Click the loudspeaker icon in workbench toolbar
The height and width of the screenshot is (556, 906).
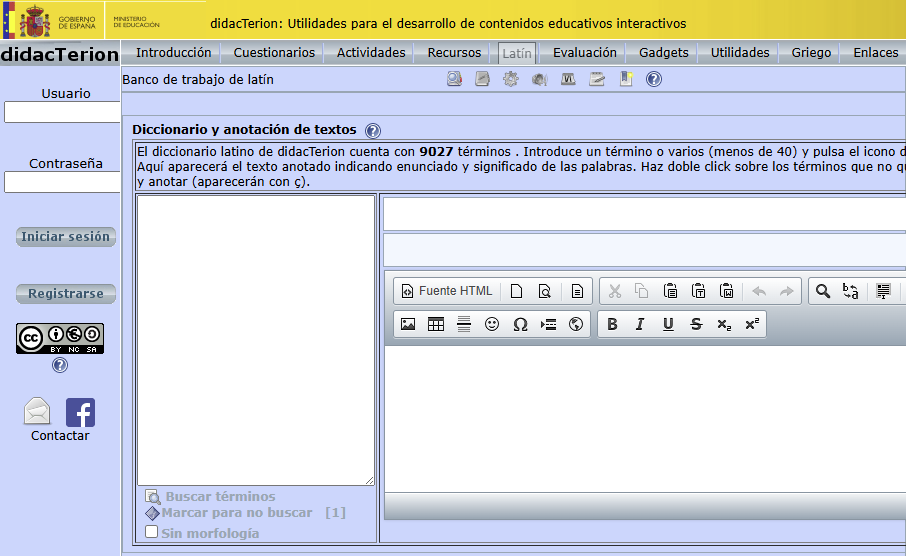pyautogui.click(x=540, y=79)
